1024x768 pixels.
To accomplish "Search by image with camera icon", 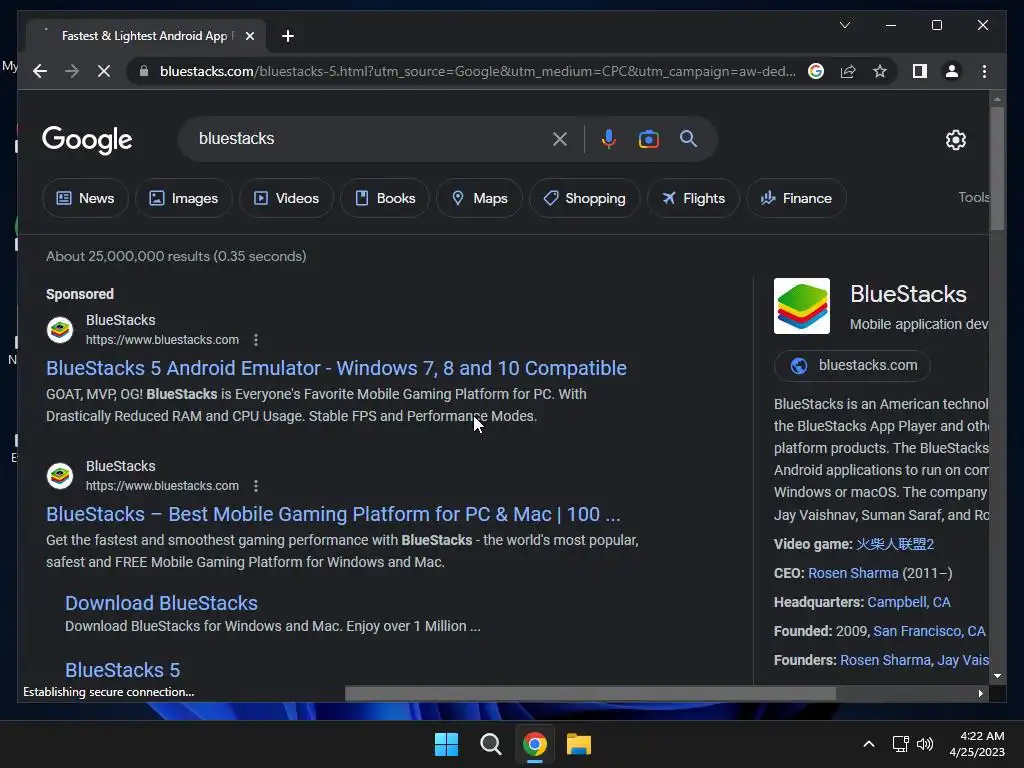I will tap(648, 138).
